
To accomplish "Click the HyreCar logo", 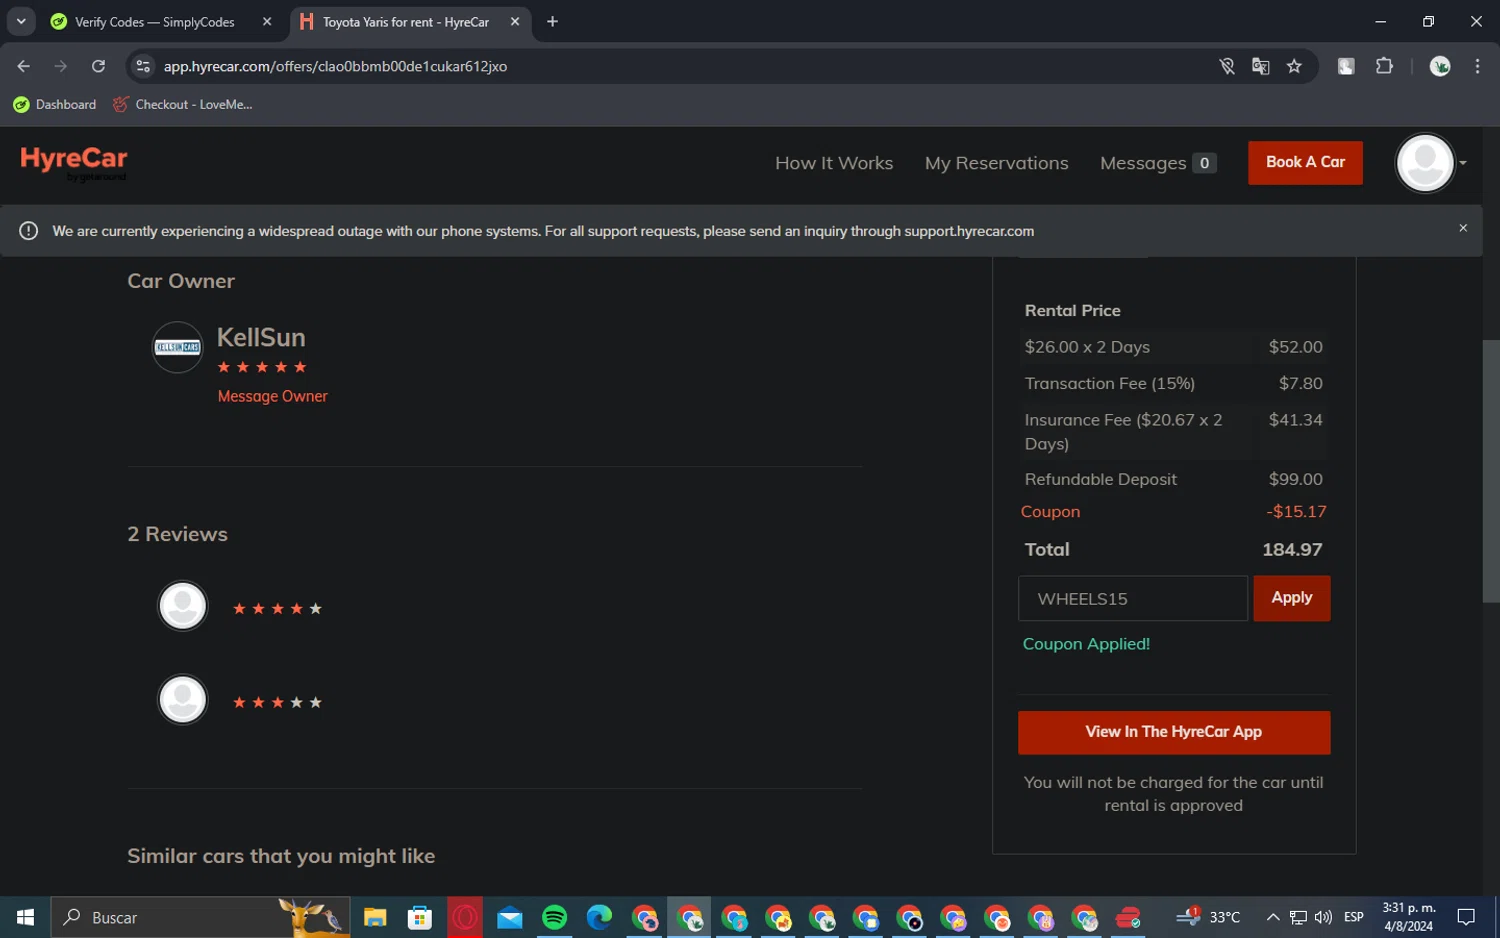I will [74, 163].
